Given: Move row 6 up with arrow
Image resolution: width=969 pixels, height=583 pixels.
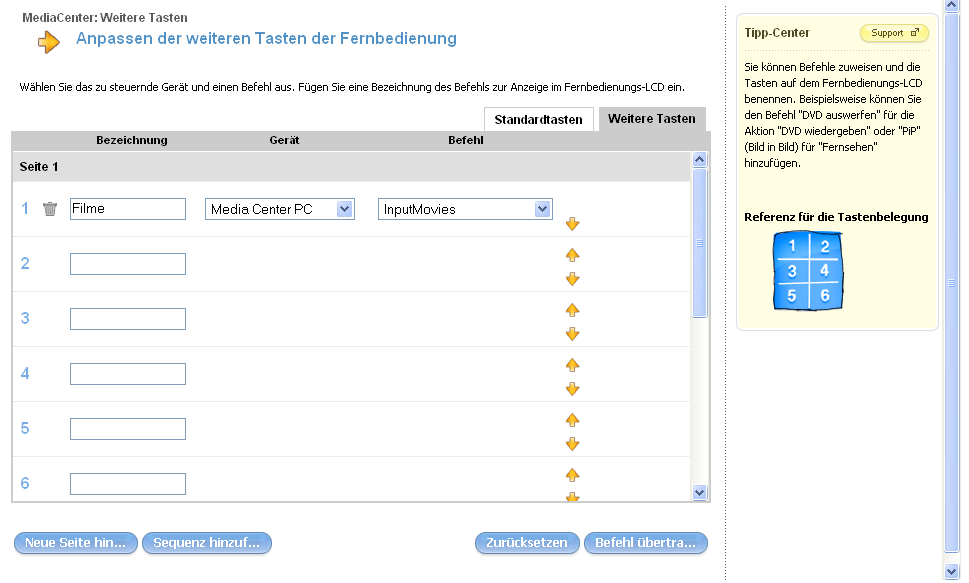Looking at the screenshot, I should pos(573,475).
